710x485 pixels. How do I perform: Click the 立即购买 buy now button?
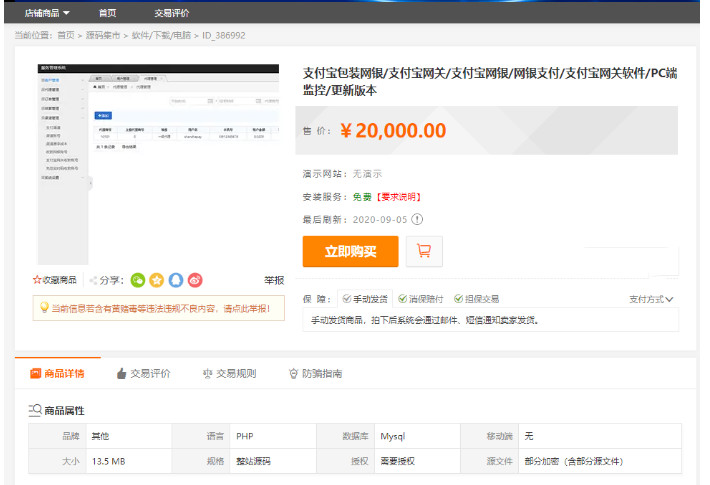[350, 251]
